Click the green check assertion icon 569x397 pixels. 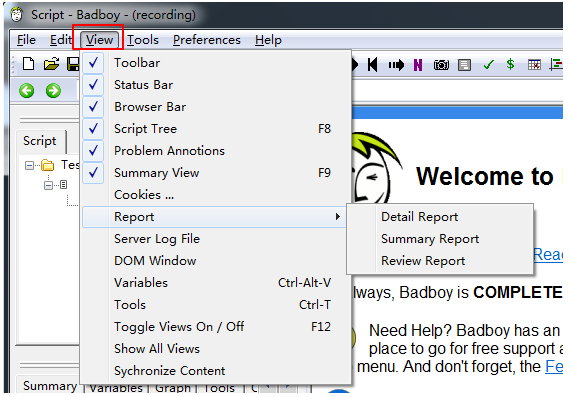[488, 65]
